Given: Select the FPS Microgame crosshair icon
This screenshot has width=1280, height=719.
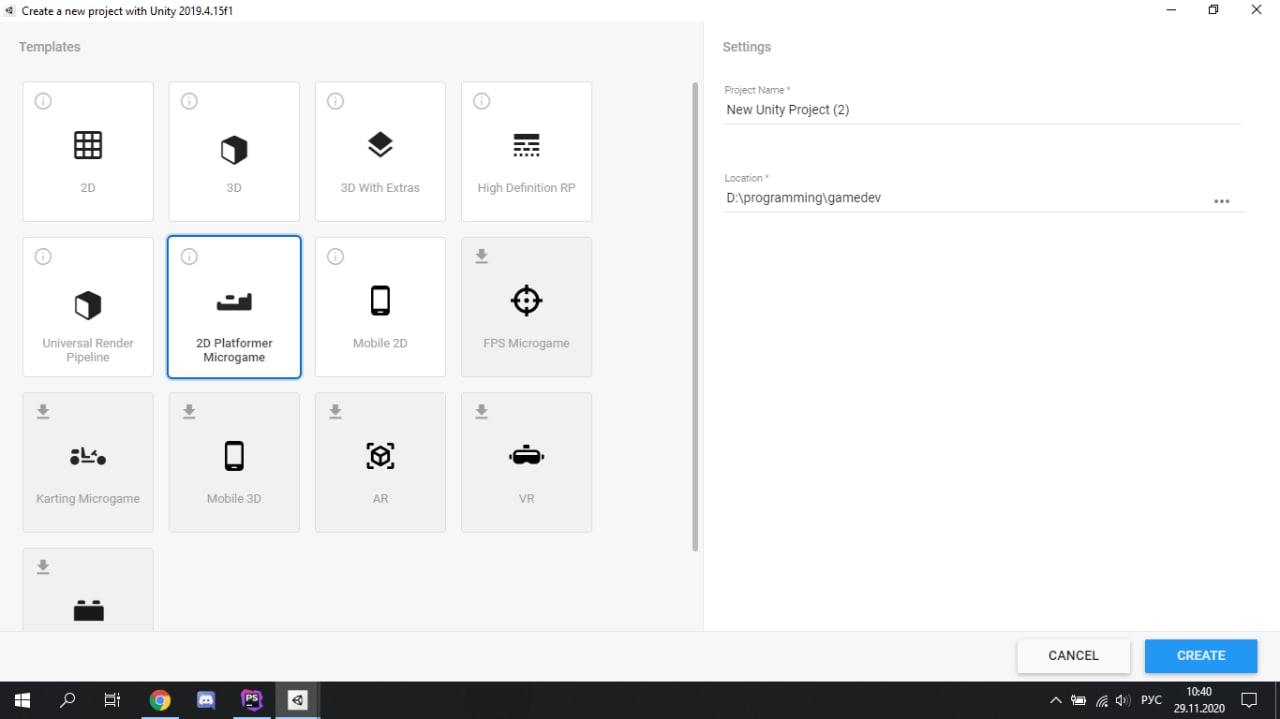Looking at the screenshot, I should click(526, 300).
